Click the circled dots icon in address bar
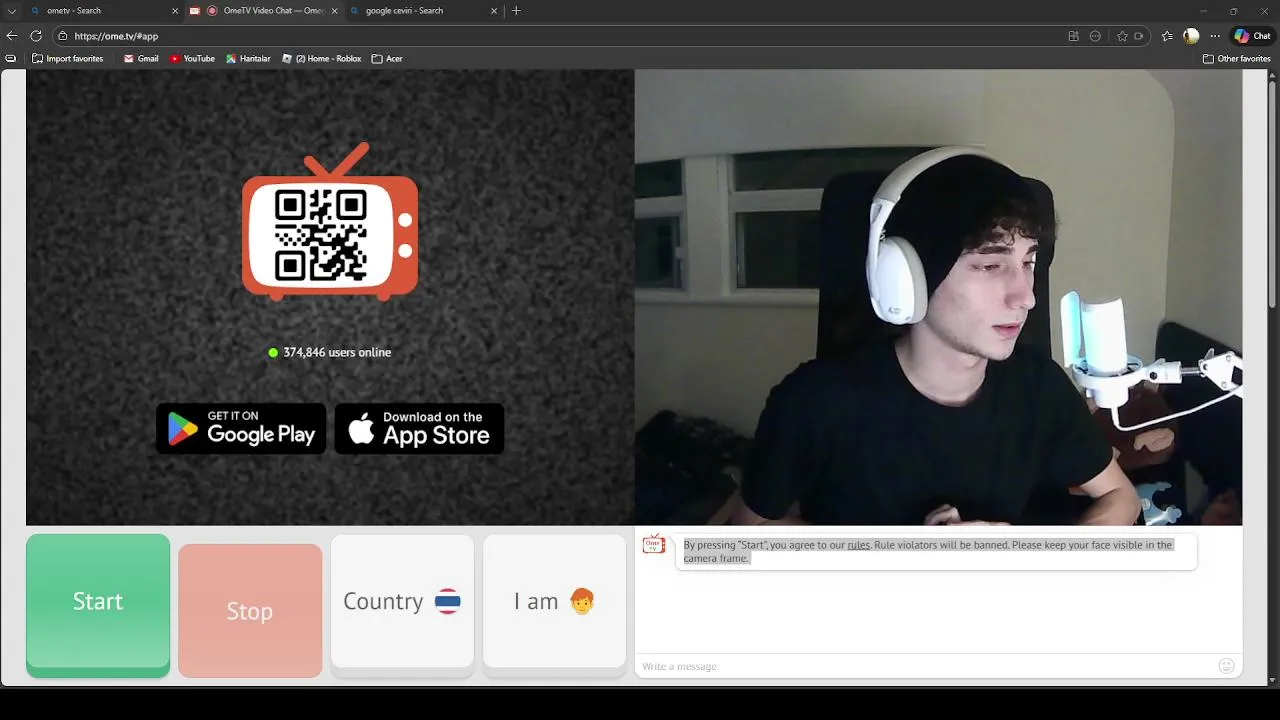 click(x=1095, y=36)
